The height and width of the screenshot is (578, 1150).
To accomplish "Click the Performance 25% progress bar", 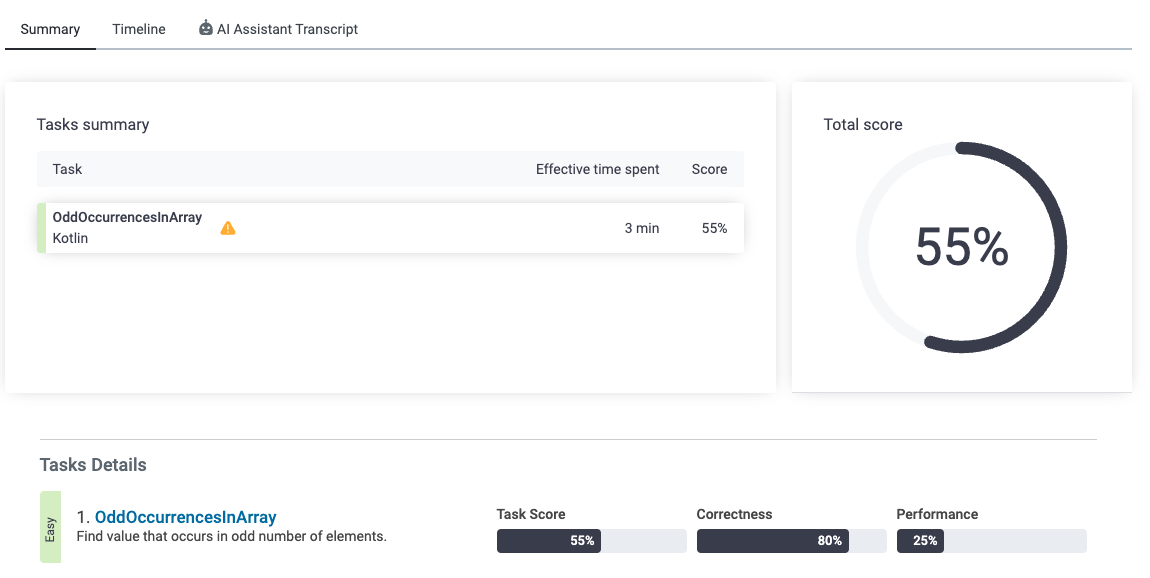I will click(x=991, y=541).
